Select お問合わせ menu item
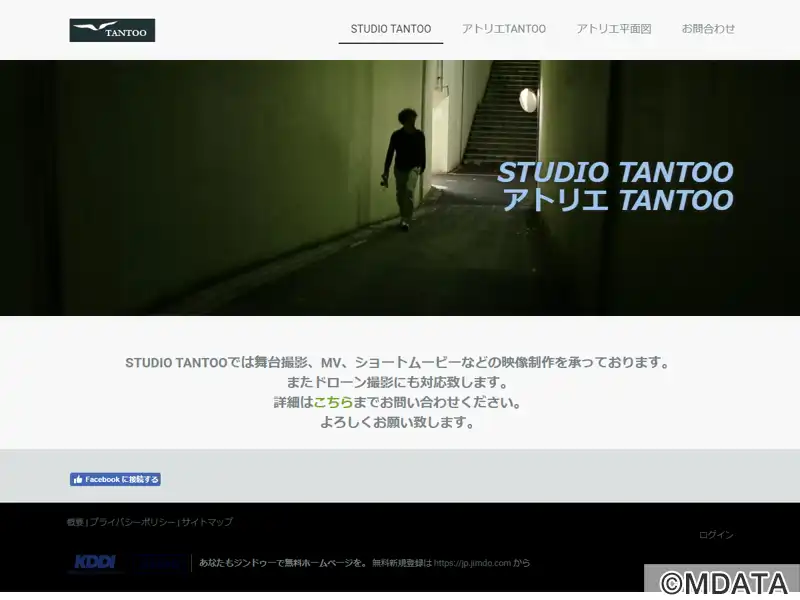 click(x=708, y=29)
